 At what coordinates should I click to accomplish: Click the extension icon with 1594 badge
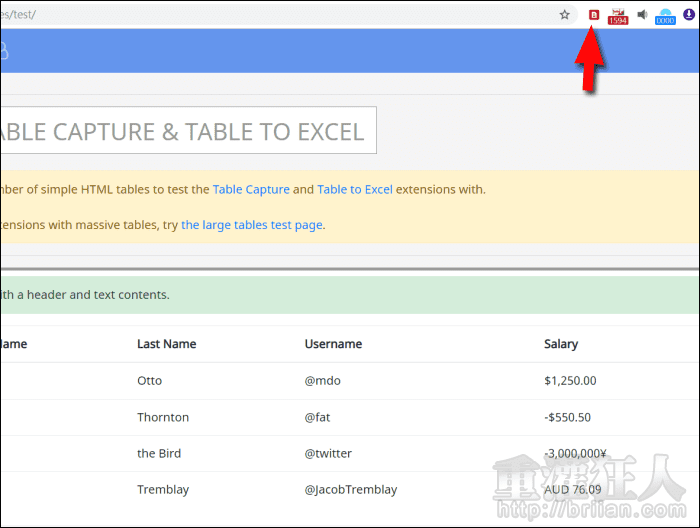pos(618,16)
